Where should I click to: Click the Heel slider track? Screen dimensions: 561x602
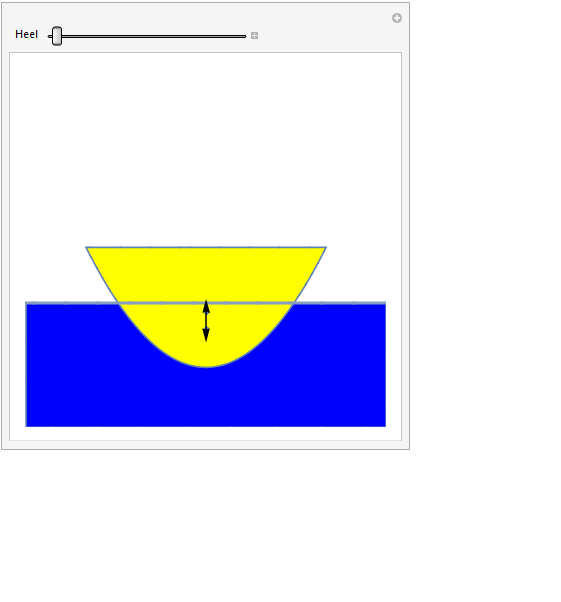click(x=147, y=36)
